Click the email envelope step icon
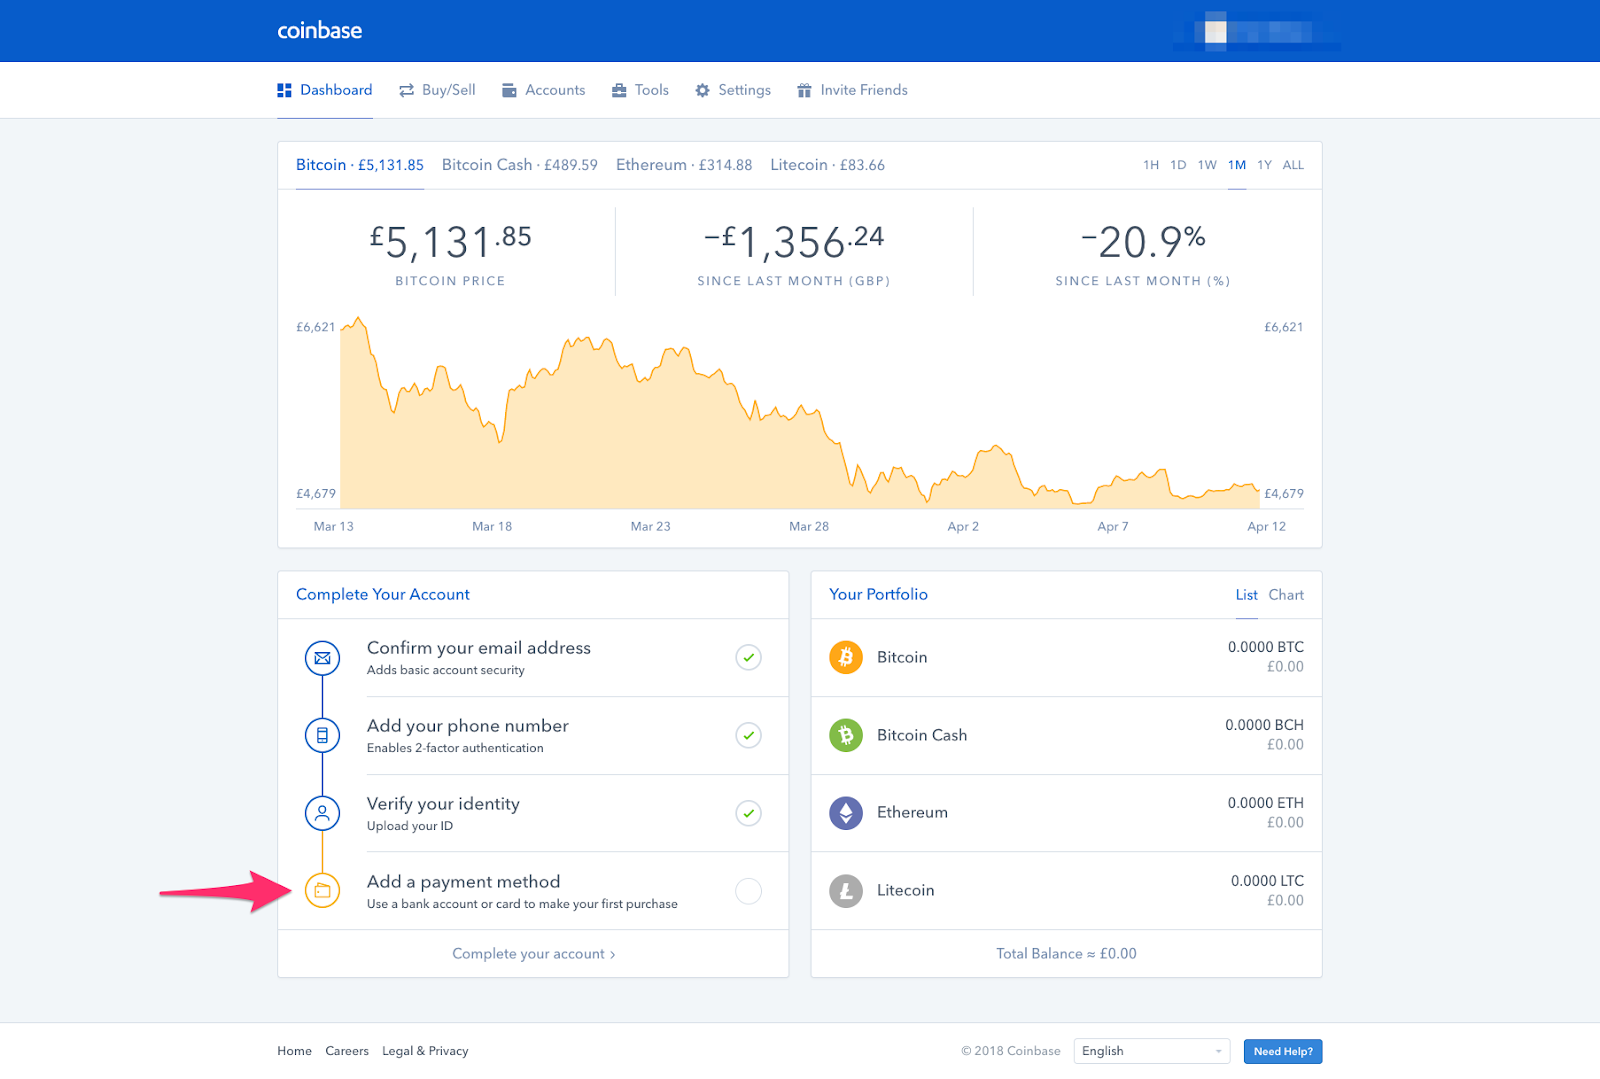Viewport: 1600px width, 1079px height. pyautogui.click(x=322, y=658)
